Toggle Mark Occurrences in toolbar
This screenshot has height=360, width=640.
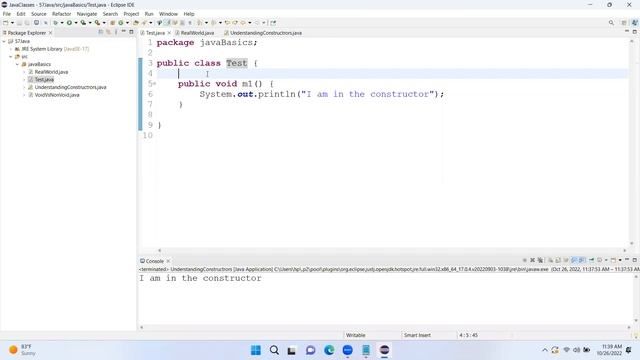click(x=167, y=23)
